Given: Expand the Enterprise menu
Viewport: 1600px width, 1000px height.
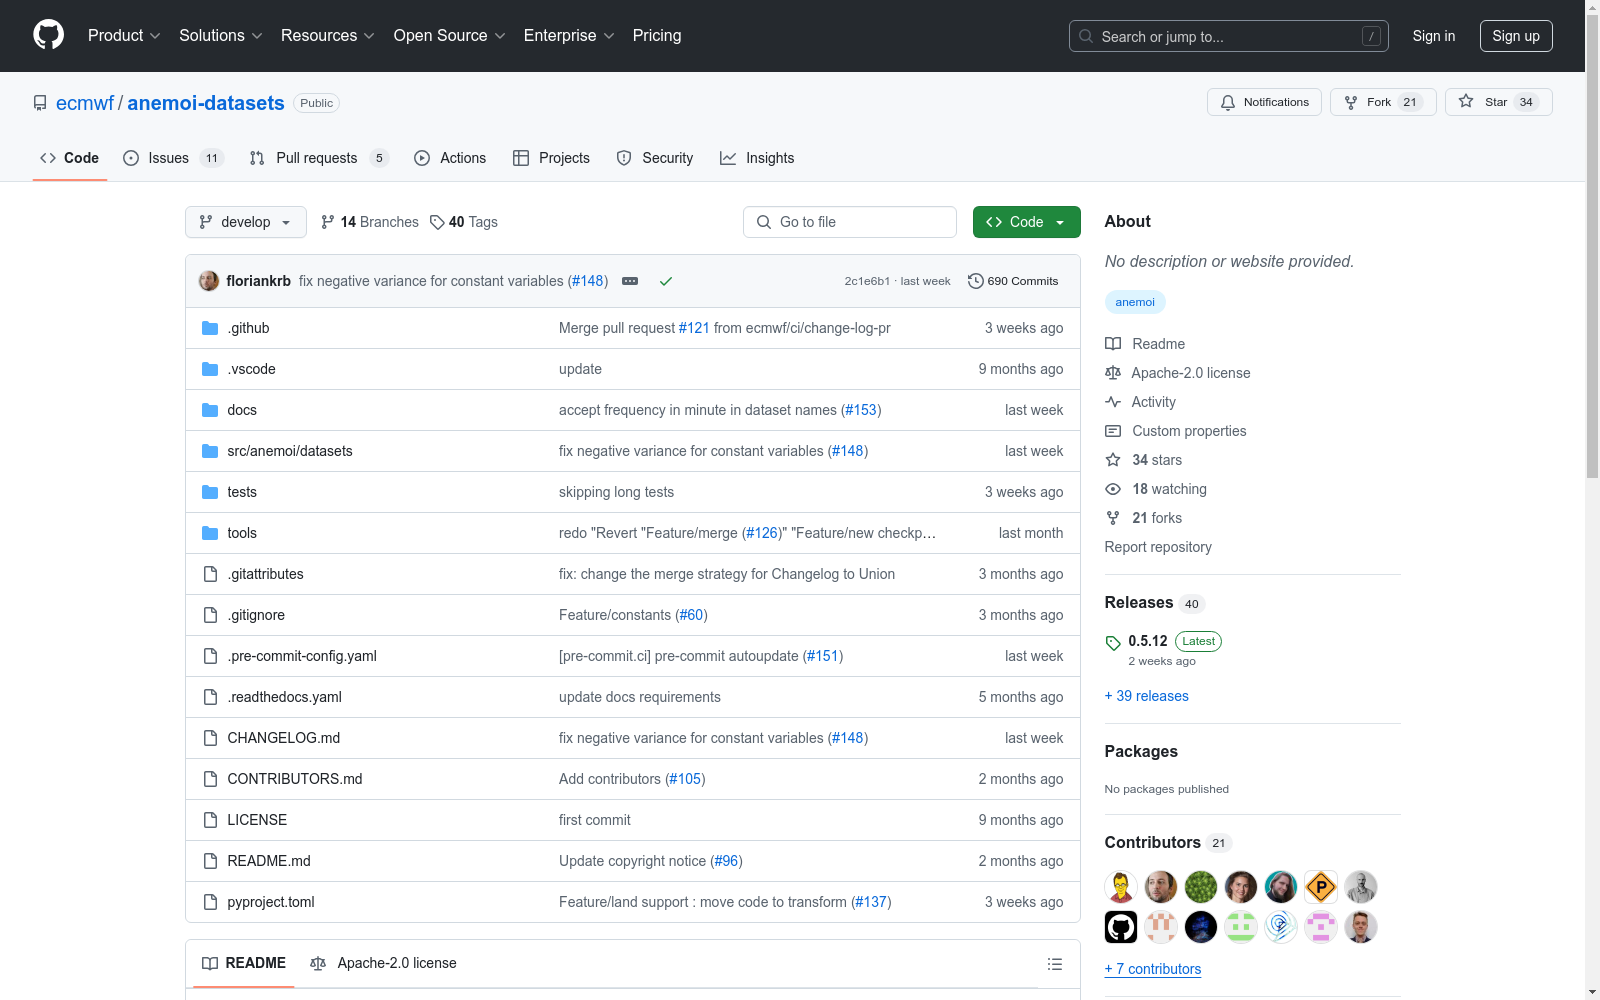Looking at the screenshot, I should 569,36.
